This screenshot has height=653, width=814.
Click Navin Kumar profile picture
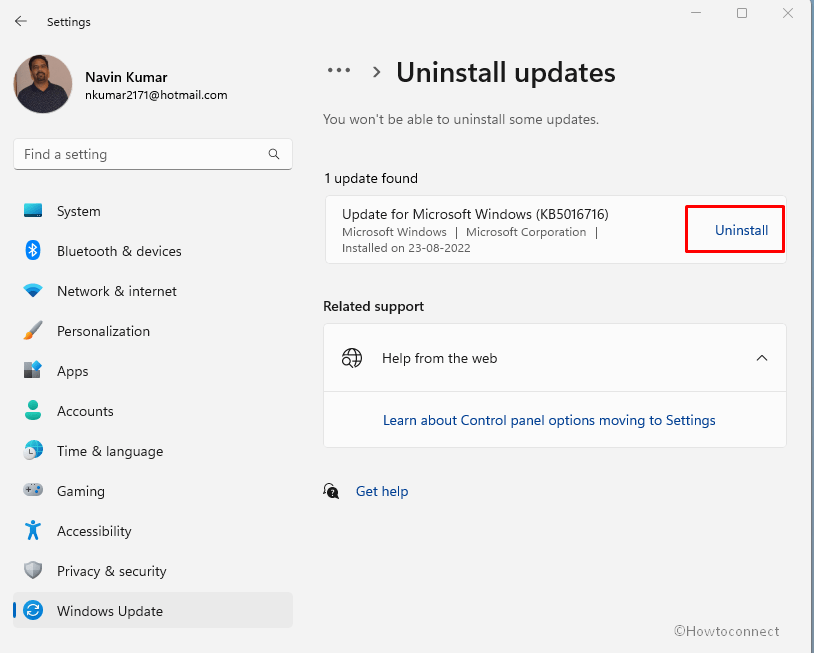pyautogui.click(x=43, y=84)
